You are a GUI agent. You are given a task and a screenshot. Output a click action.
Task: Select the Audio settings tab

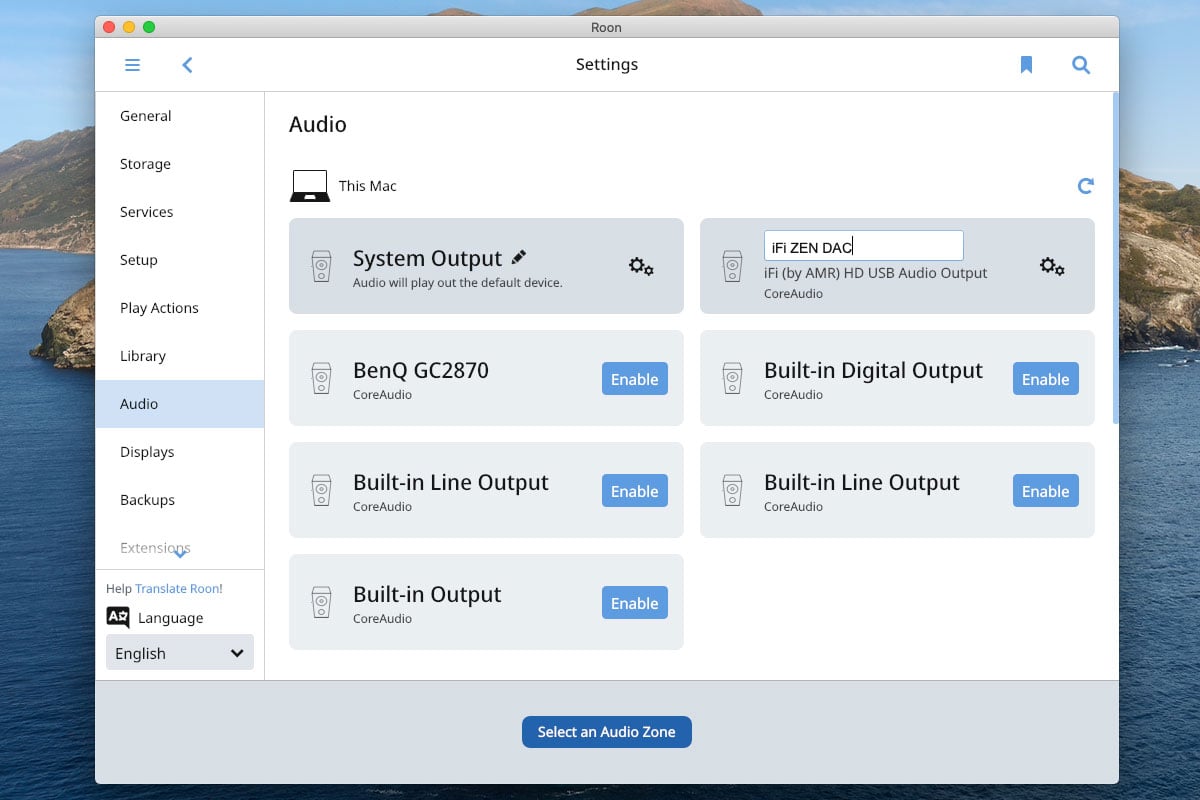[180, 404]
